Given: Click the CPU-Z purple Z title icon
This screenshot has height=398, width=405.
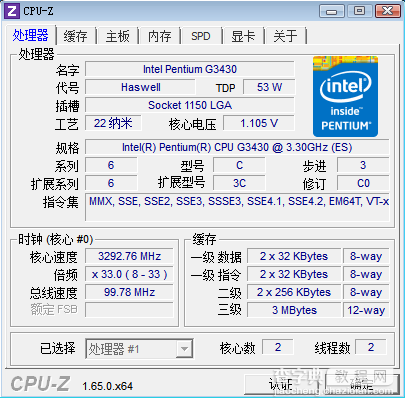Looking at the screenshot, I should tap(12, 11).
